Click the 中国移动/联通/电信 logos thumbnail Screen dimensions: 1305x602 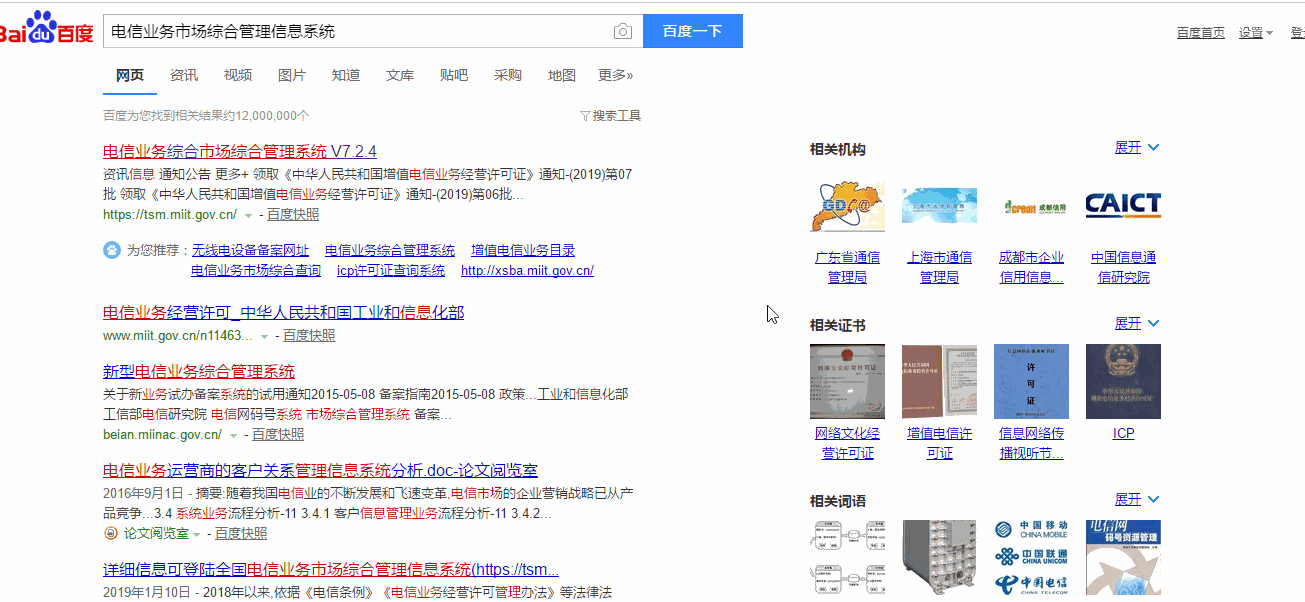[x=1031, y=558]
